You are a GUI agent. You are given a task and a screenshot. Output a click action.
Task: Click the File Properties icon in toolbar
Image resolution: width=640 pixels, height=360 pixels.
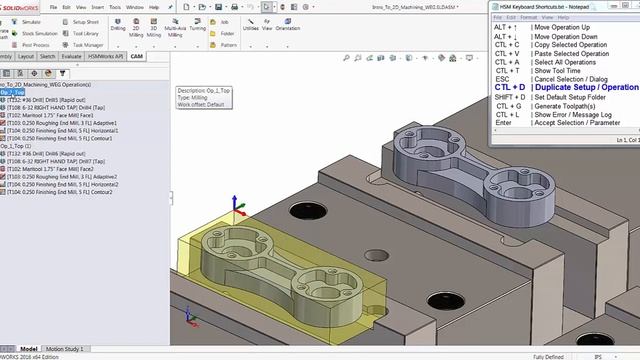coord(294,7)
